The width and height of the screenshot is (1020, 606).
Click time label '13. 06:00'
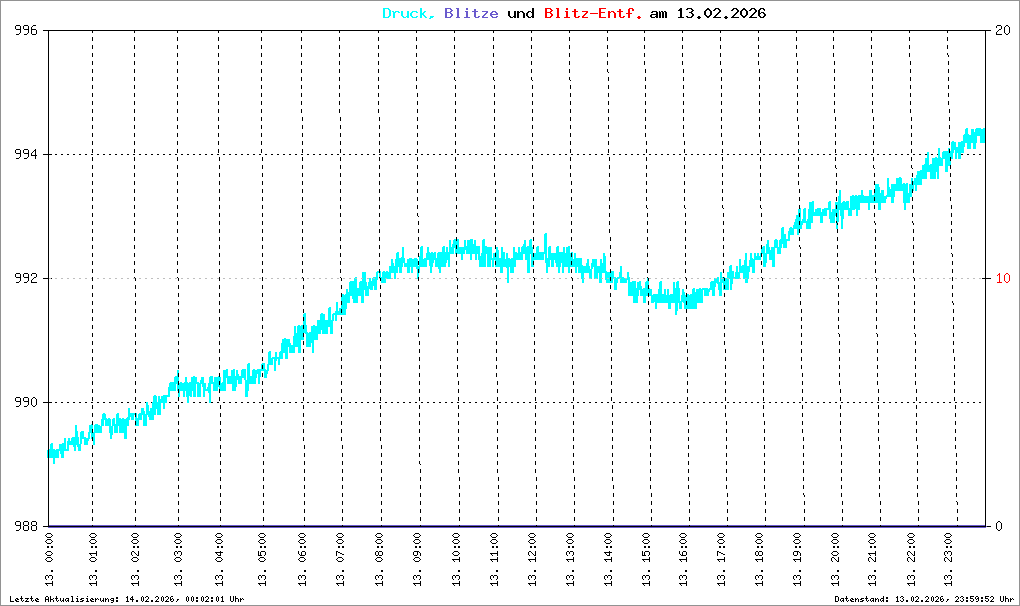tap(303, 559)
